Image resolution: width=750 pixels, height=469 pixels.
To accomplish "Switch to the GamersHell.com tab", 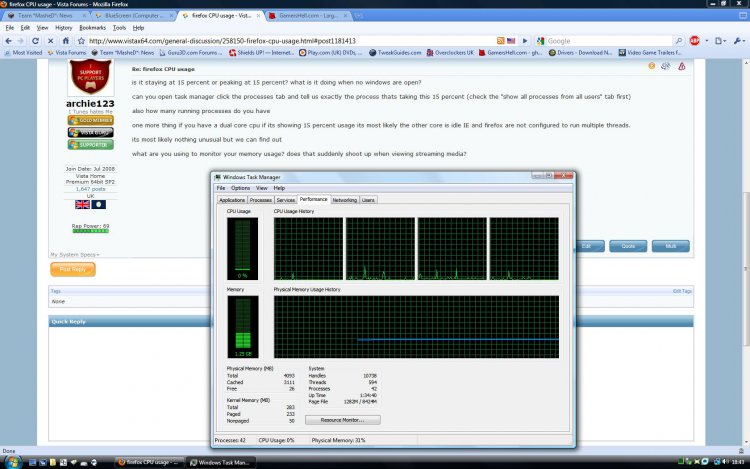I will tap(308, 16).
